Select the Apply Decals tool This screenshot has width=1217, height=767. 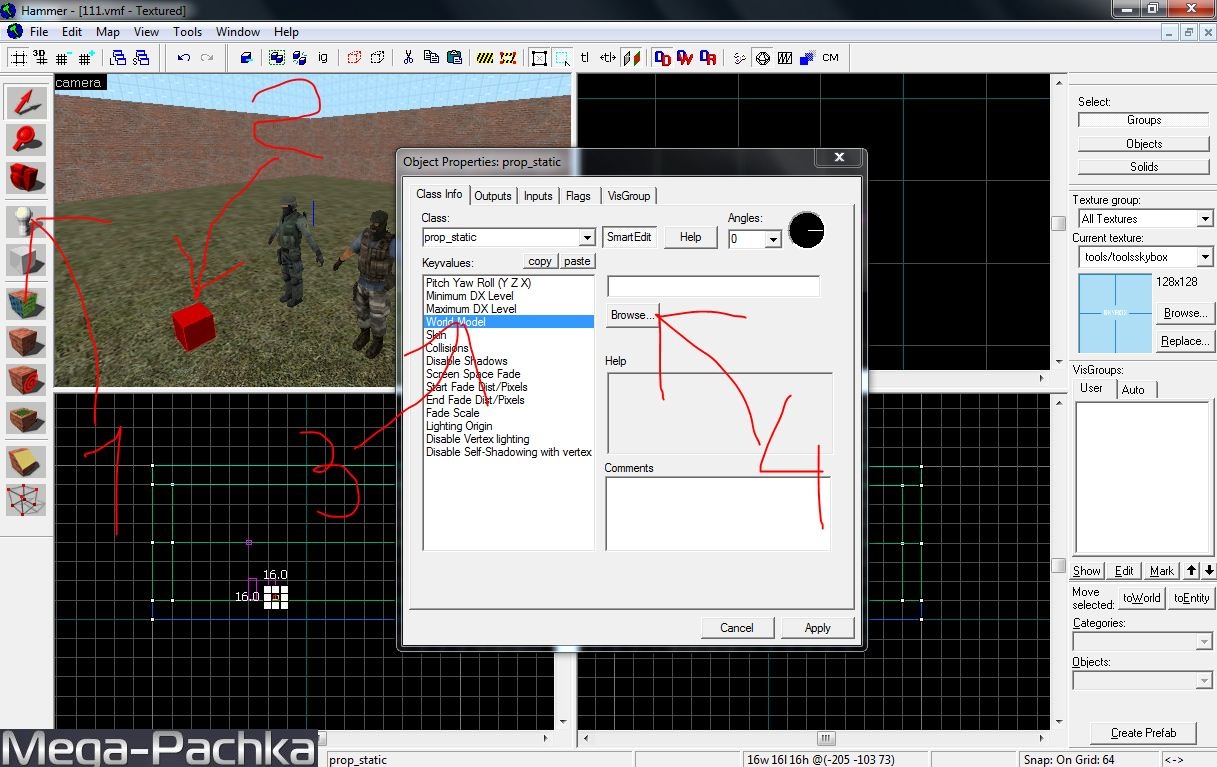tap(27, 379)
